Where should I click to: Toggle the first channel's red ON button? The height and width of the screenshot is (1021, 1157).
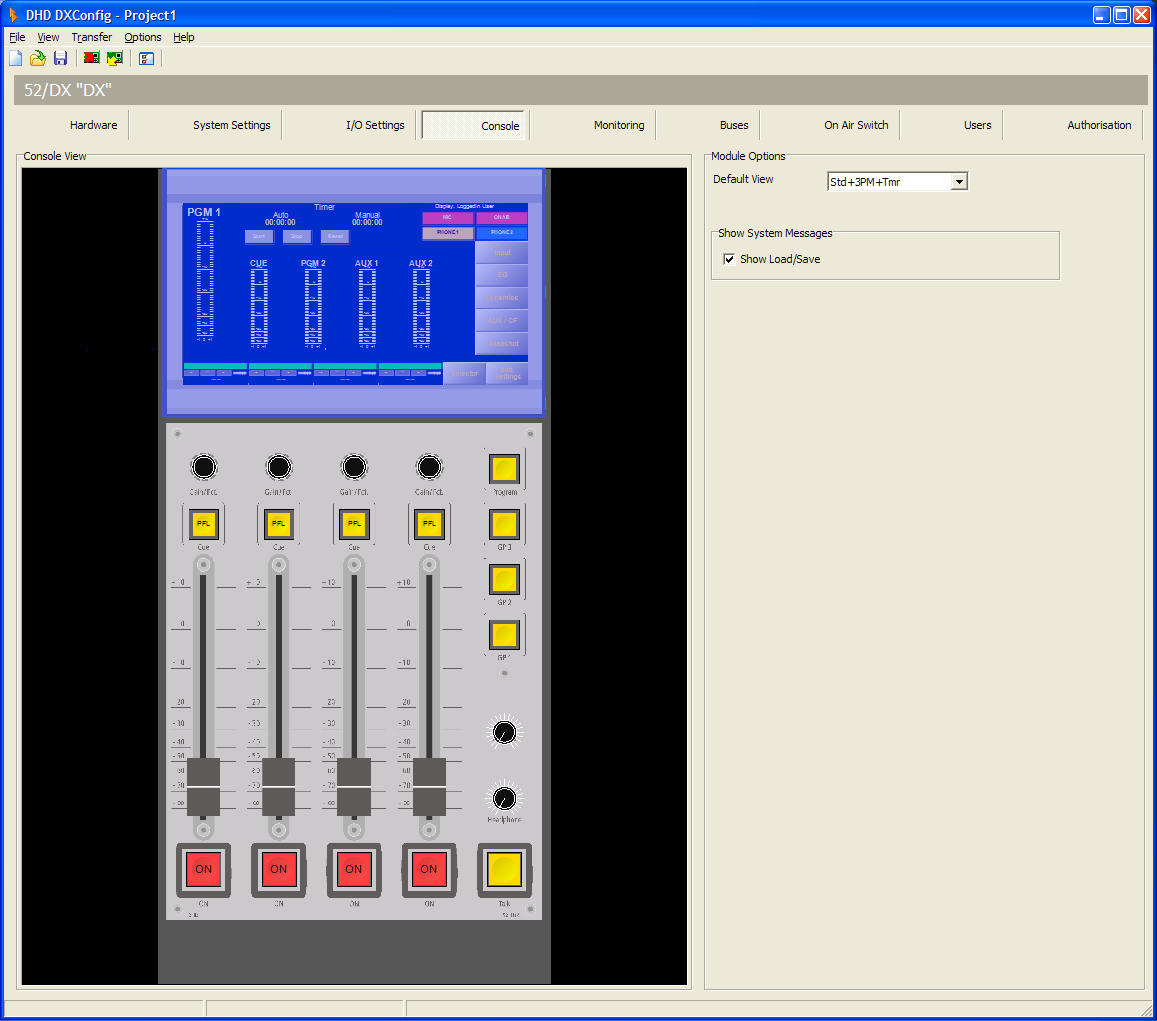click(x=204, y=869)
